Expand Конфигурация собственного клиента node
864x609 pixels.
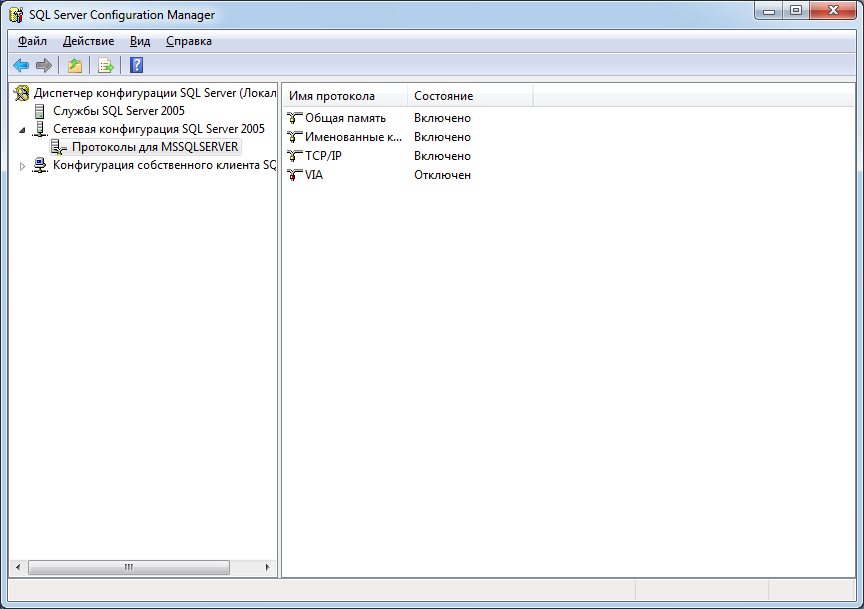coord(22,166)
